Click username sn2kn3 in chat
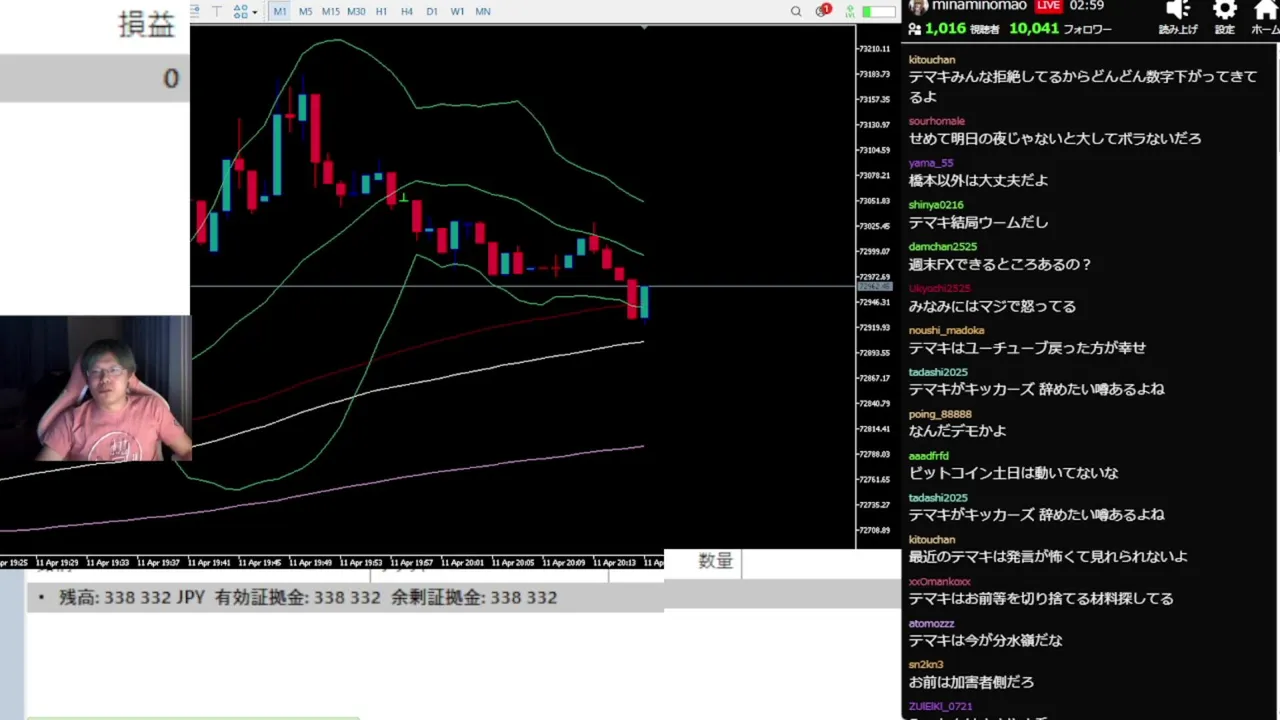 pyautogui.click(x=925, y=665)
